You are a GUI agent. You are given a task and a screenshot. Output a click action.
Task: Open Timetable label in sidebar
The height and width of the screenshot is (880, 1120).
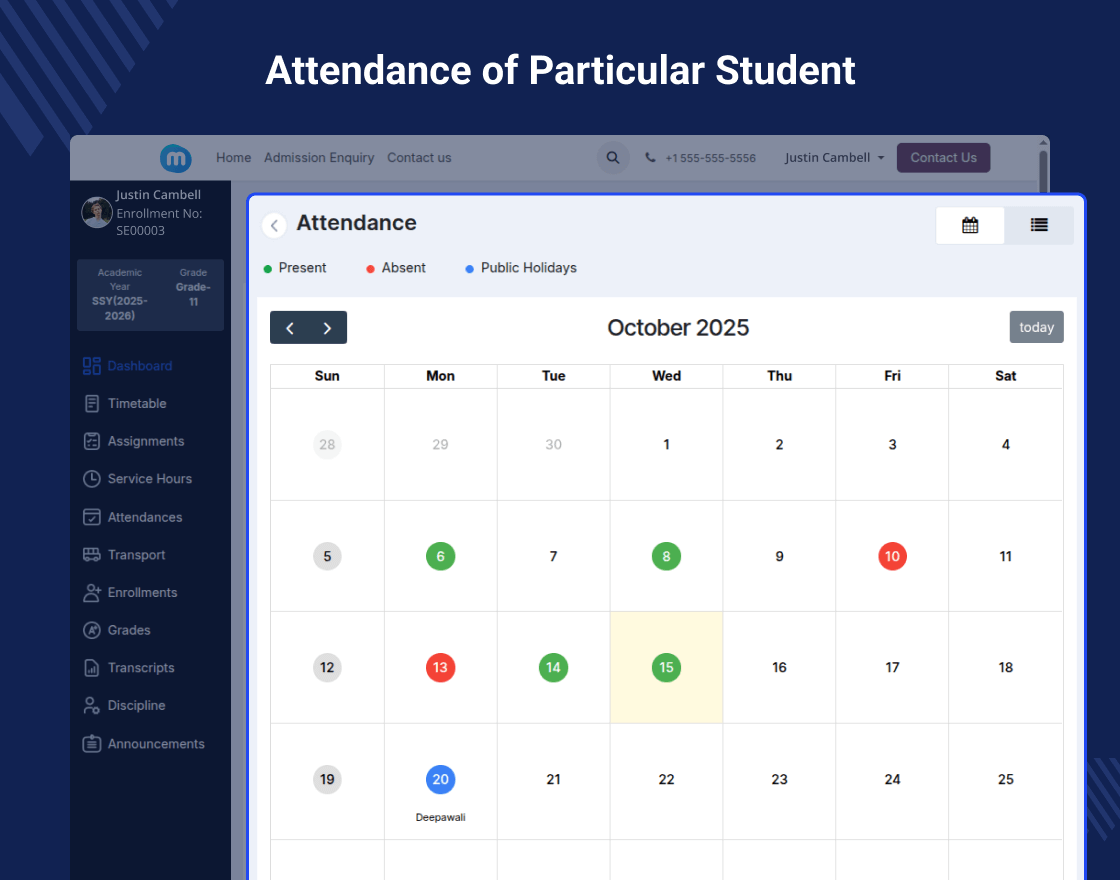(137, 404)
